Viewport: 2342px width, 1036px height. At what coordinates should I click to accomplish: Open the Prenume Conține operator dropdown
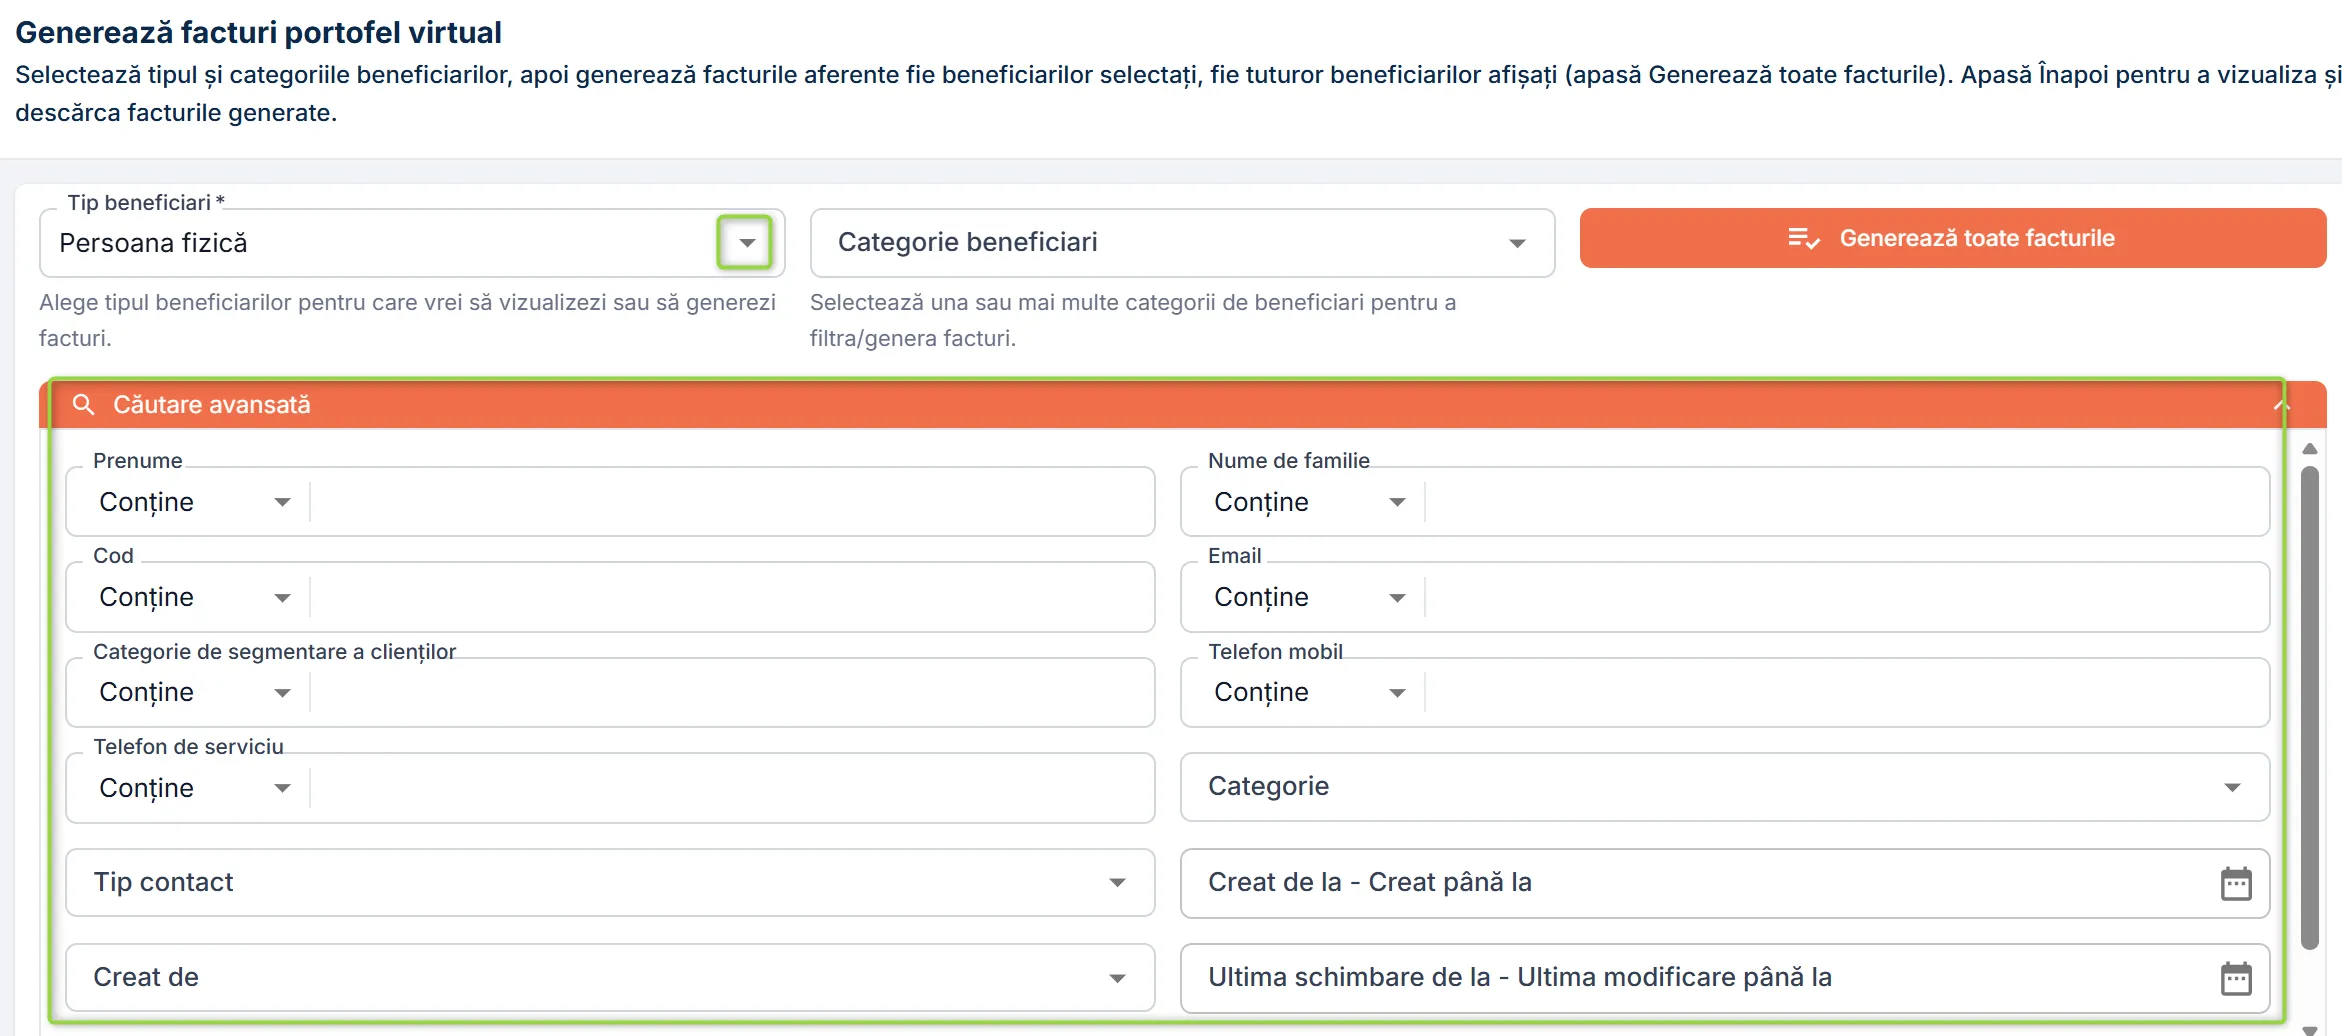point(282,502)
